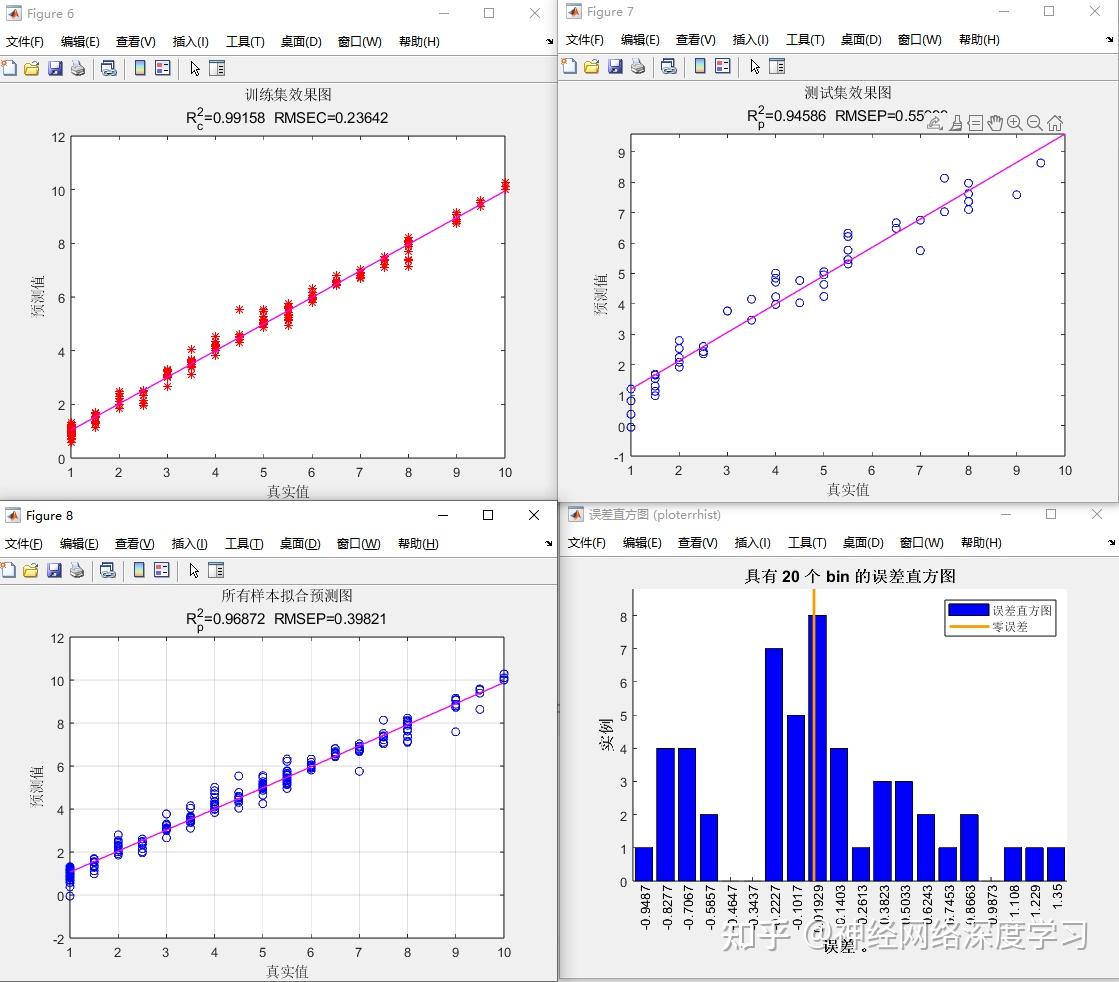Restore default view with the home icon

tap(1056, 122)
